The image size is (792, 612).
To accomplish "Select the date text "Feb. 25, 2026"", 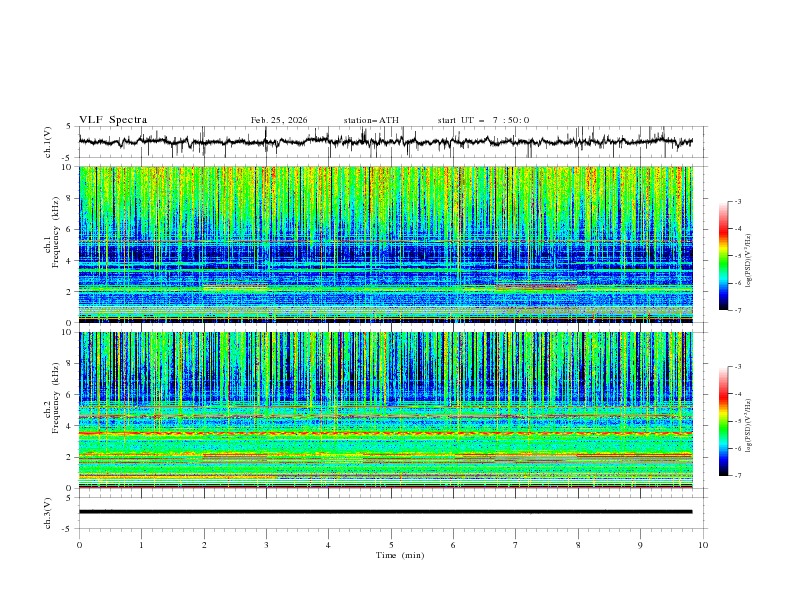I will click(279, 120).
